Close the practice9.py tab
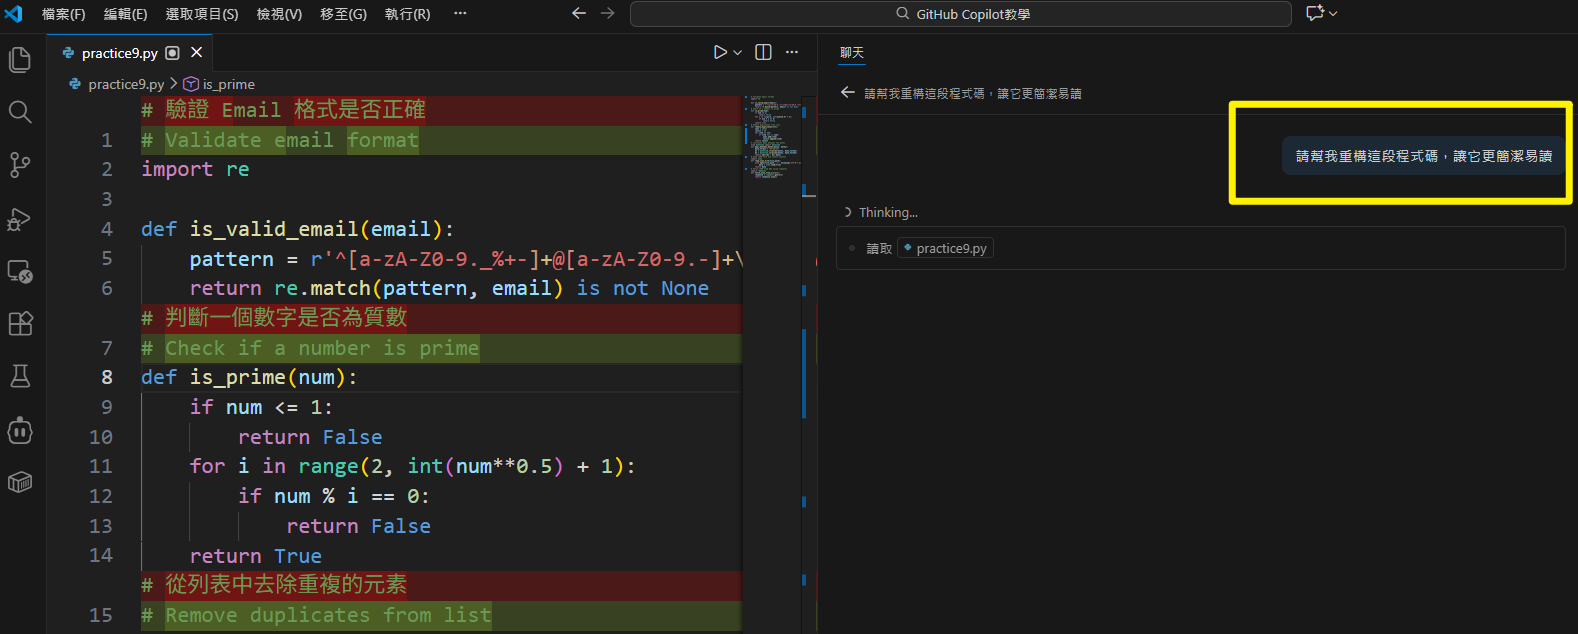Image resolution: width=1578 pixels, height=634 pixels. point(196,52)
